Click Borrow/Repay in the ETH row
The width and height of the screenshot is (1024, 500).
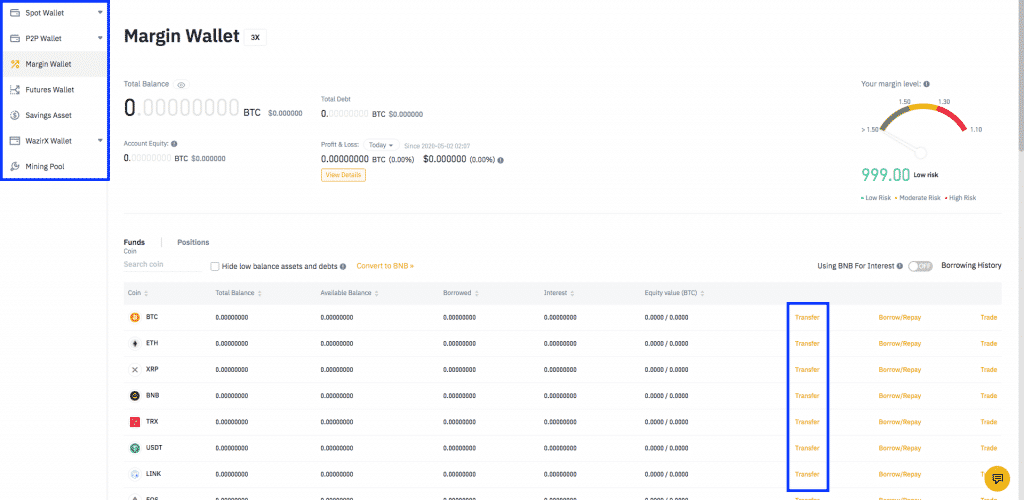point(900,343)
